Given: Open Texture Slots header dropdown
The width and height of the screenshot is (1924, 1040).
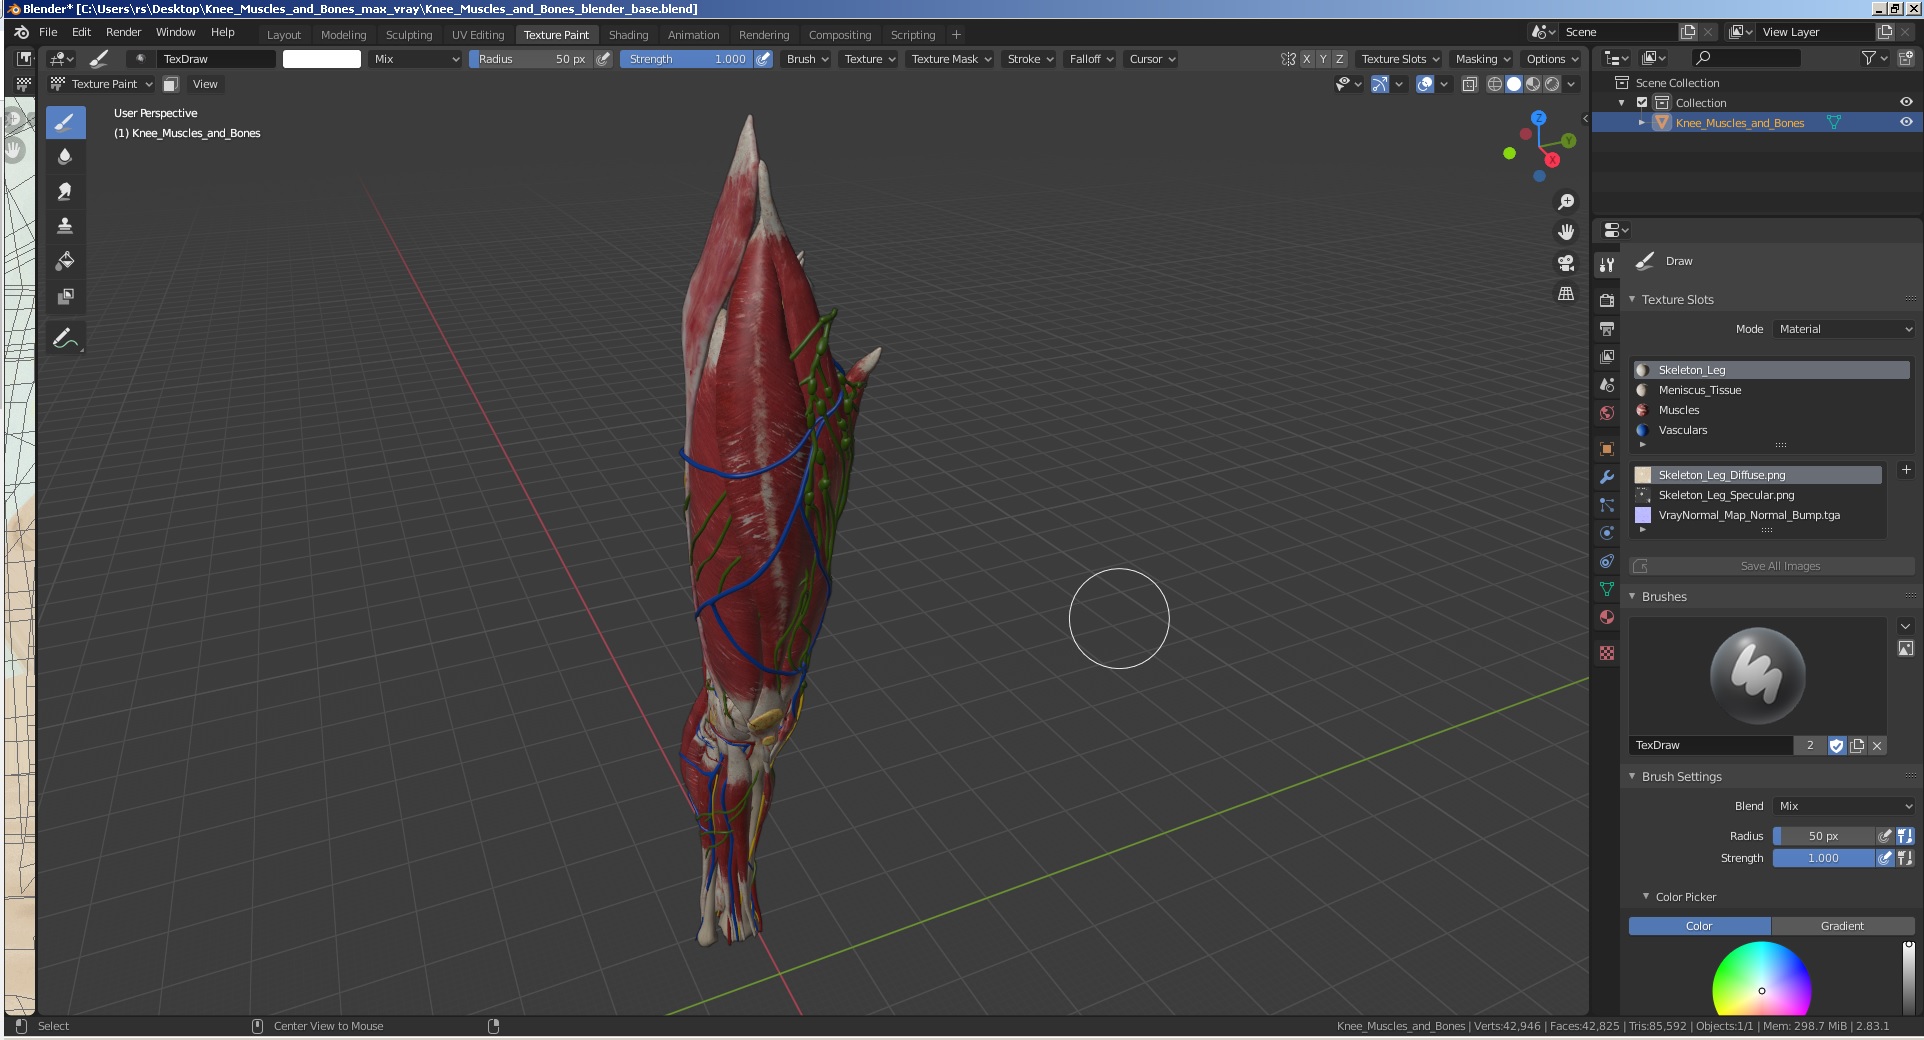Looking at the screenshot, I should pyautogui.click(x=1400, y=59).
